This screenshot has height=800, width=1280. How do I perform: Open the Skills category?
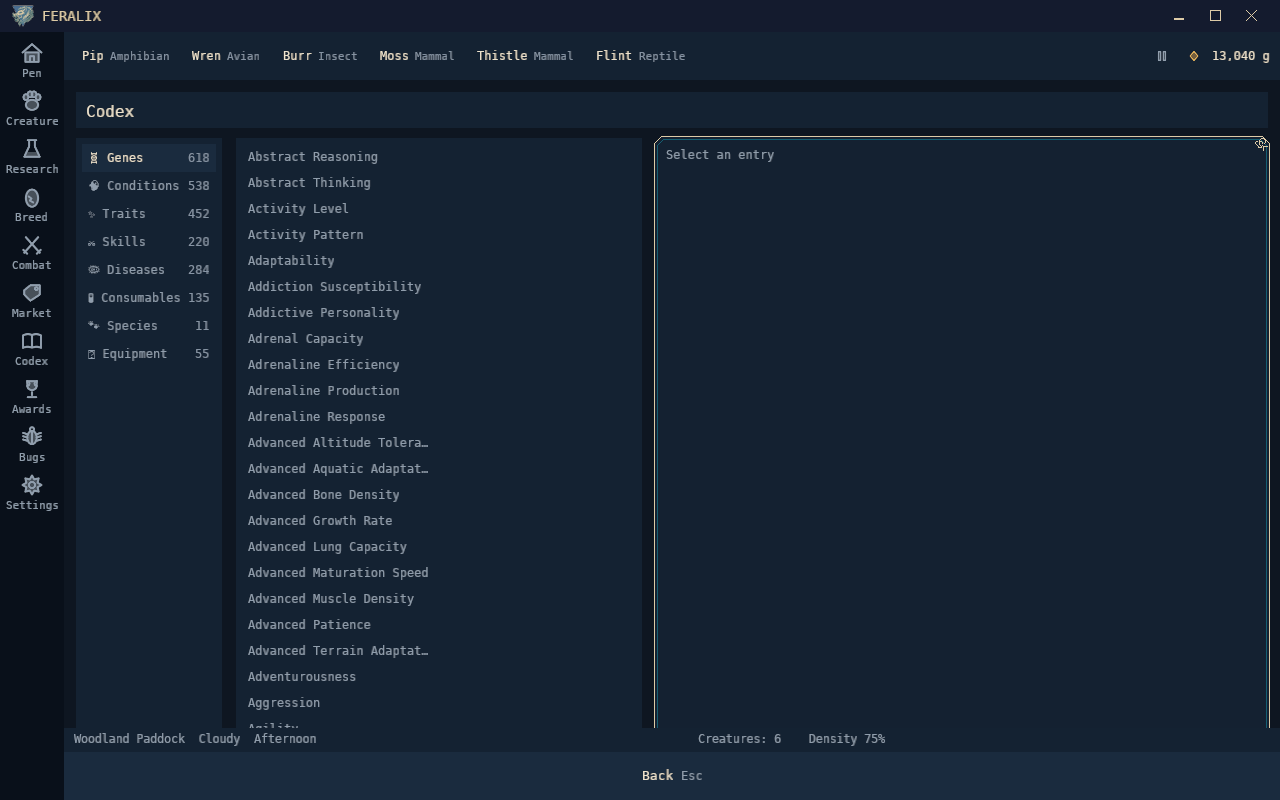click(149, 242)
